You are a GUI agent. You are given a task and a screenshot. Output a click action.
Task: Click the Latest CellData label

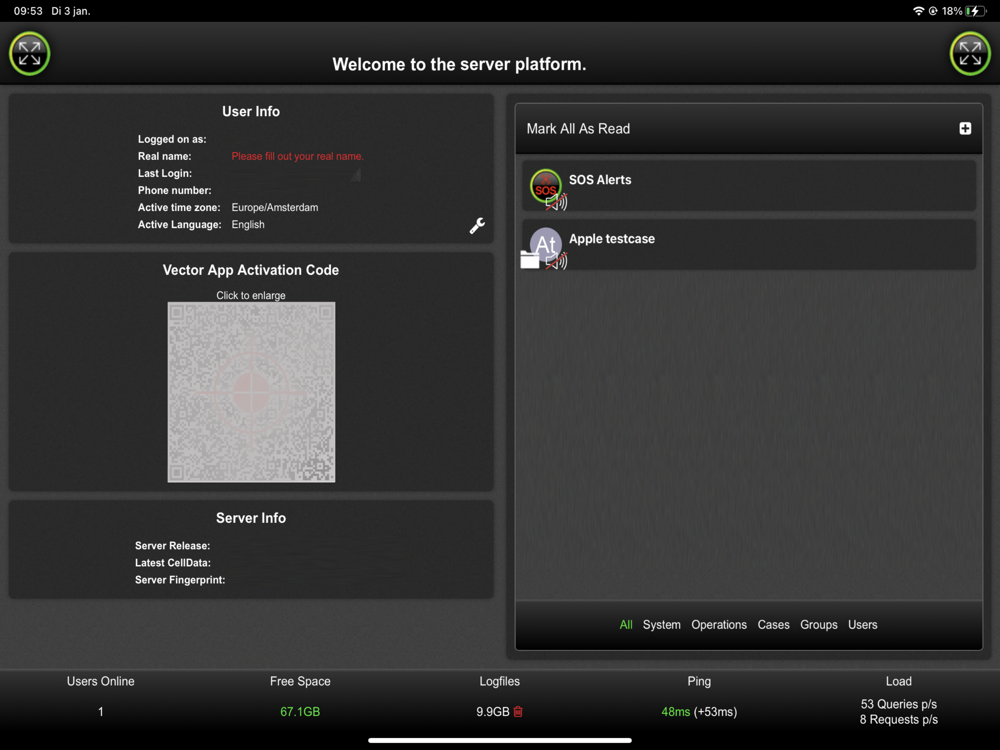(x=173, y=562)
